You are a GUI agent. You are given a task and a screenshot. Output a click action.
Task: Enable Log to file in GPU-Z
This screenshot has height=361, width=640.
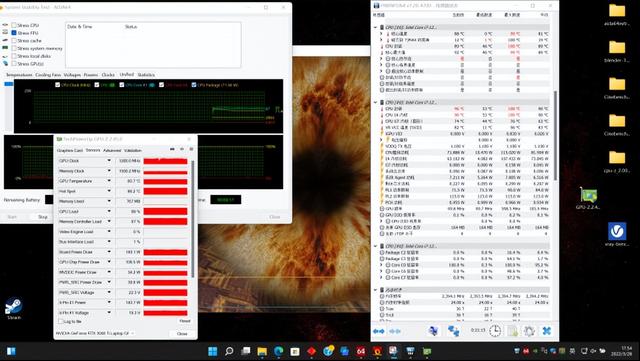(61, 322)
